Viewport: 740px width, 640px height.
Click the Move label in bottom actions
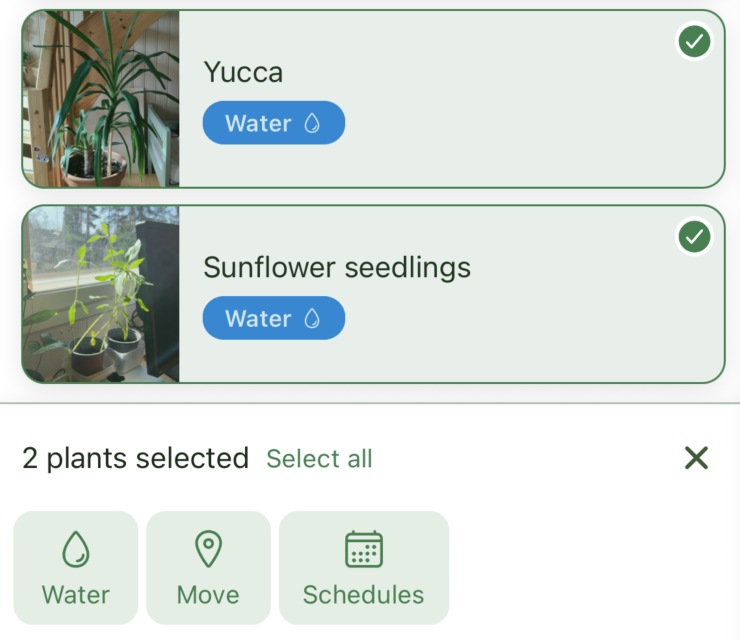[x=208, y=595]
